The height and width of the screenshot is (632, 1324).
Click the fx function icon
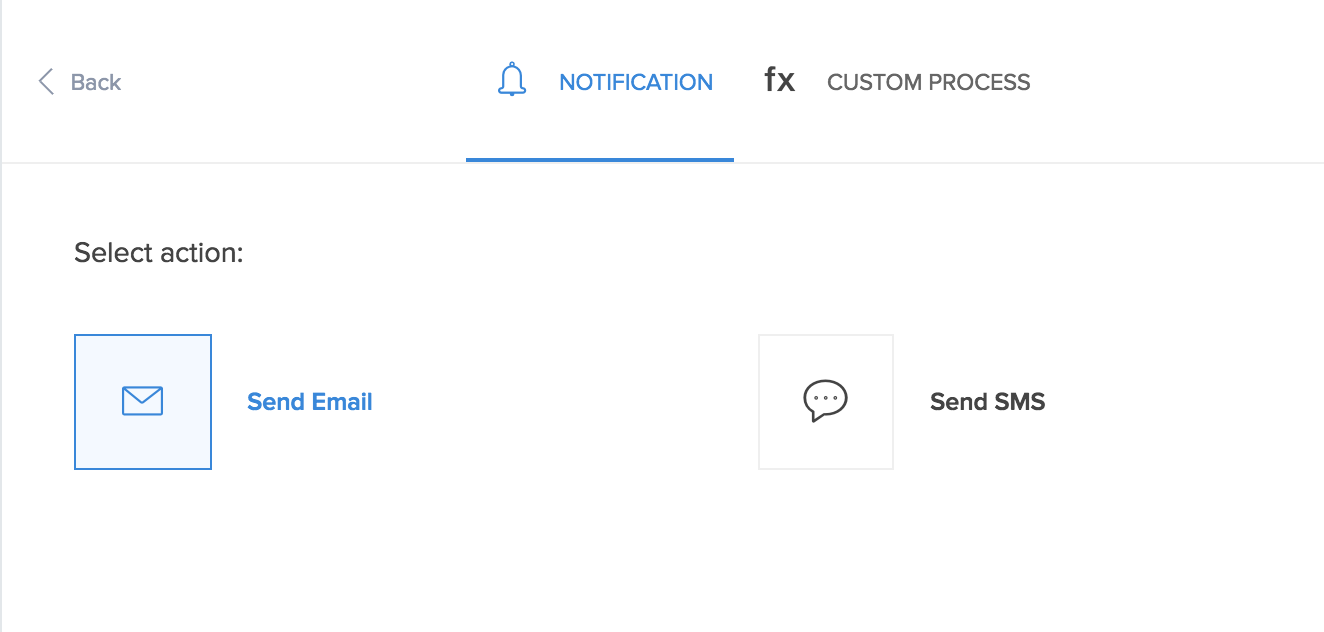(x=779, y=80)
